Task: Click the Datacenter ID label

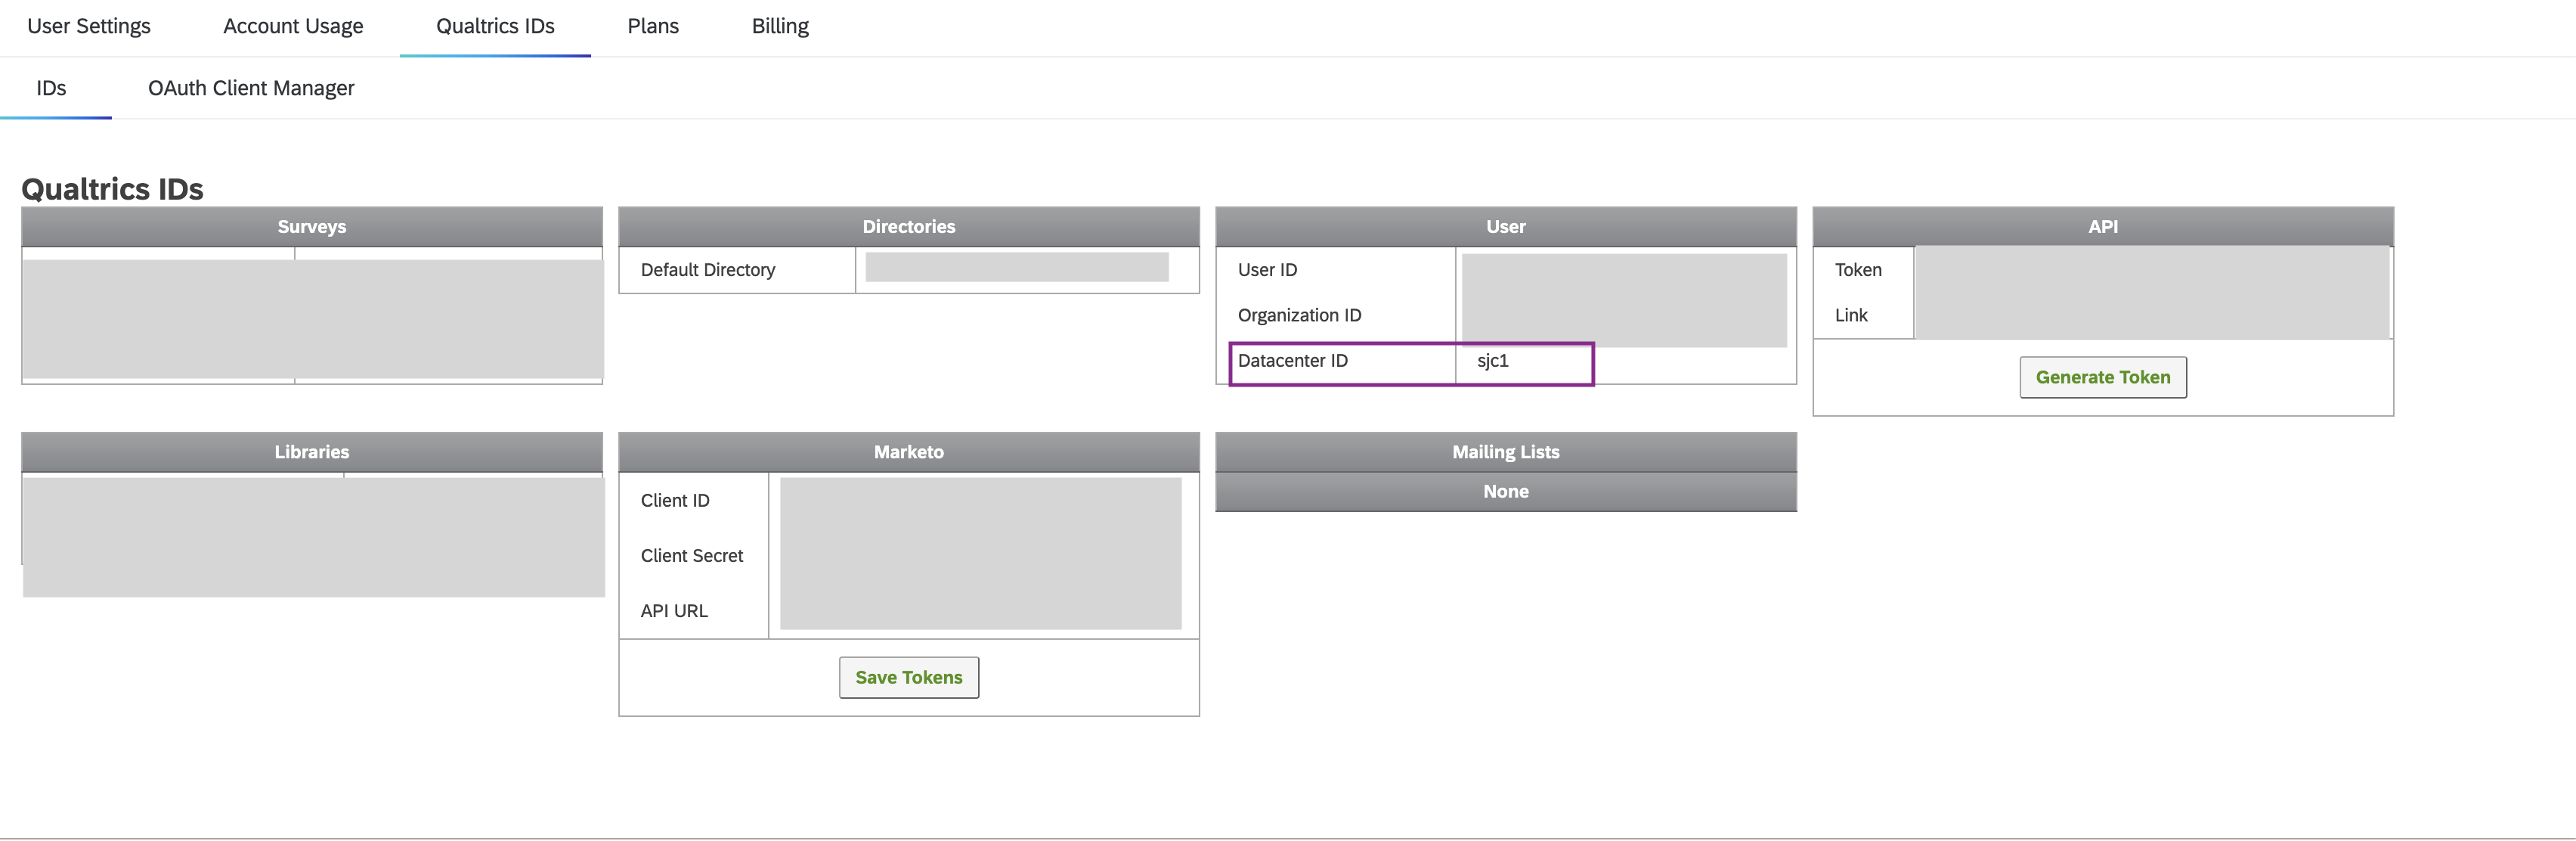Action: [1292, 360]
